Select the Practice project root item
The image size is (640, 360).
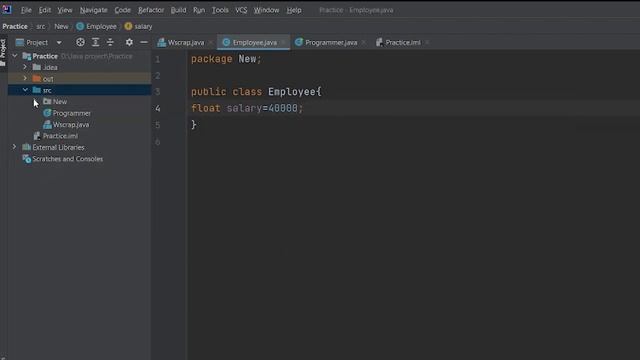pos(79,56)
